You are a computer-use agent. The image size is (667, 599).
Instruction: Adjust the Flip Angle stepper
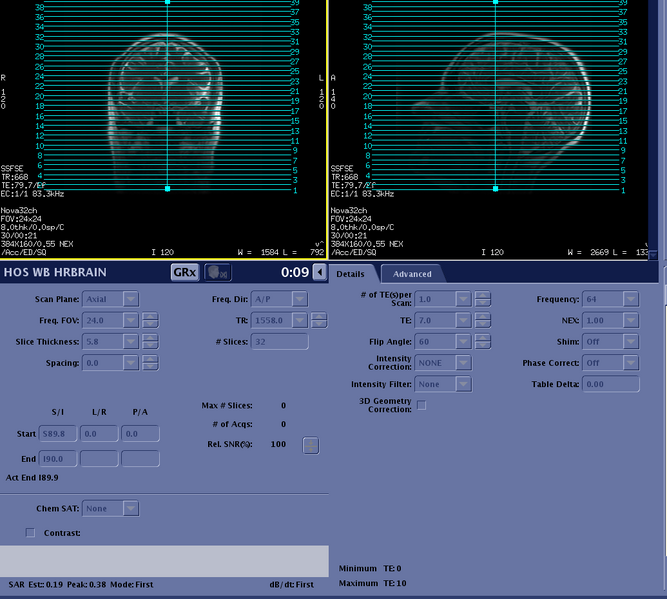[483, 342]
